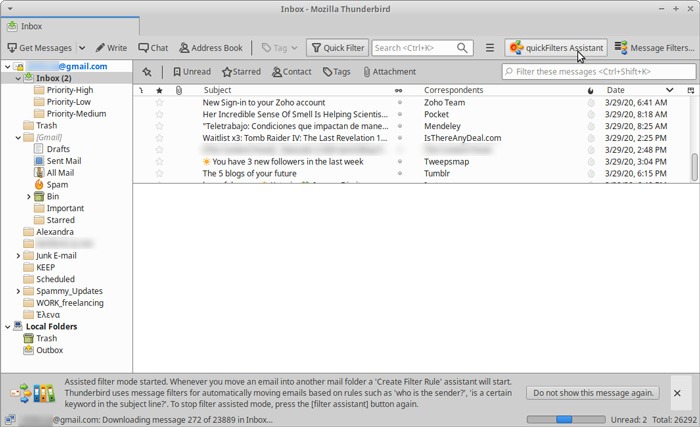
Task: Open the window menu arrow in title bar
Action: (10, 9)
